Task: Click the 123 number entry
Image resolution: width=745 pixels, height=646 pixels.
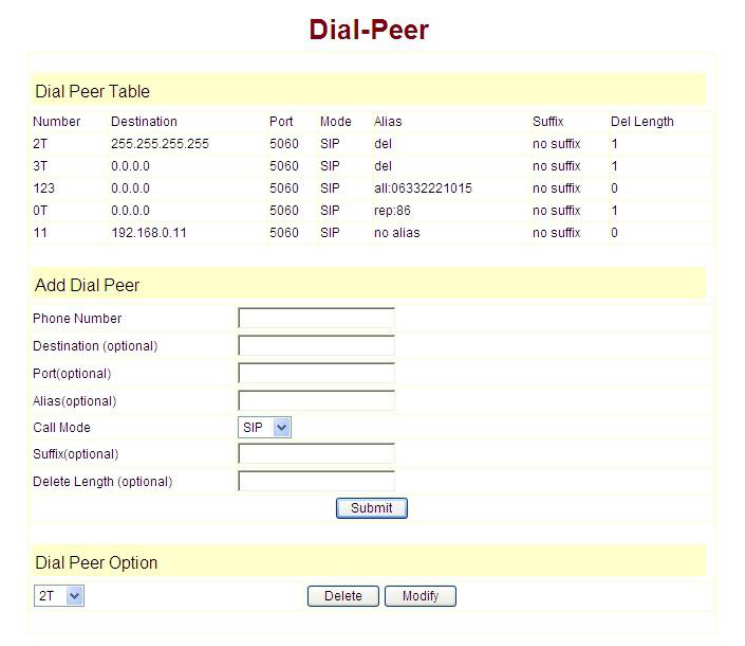Action: click(44, 188)
